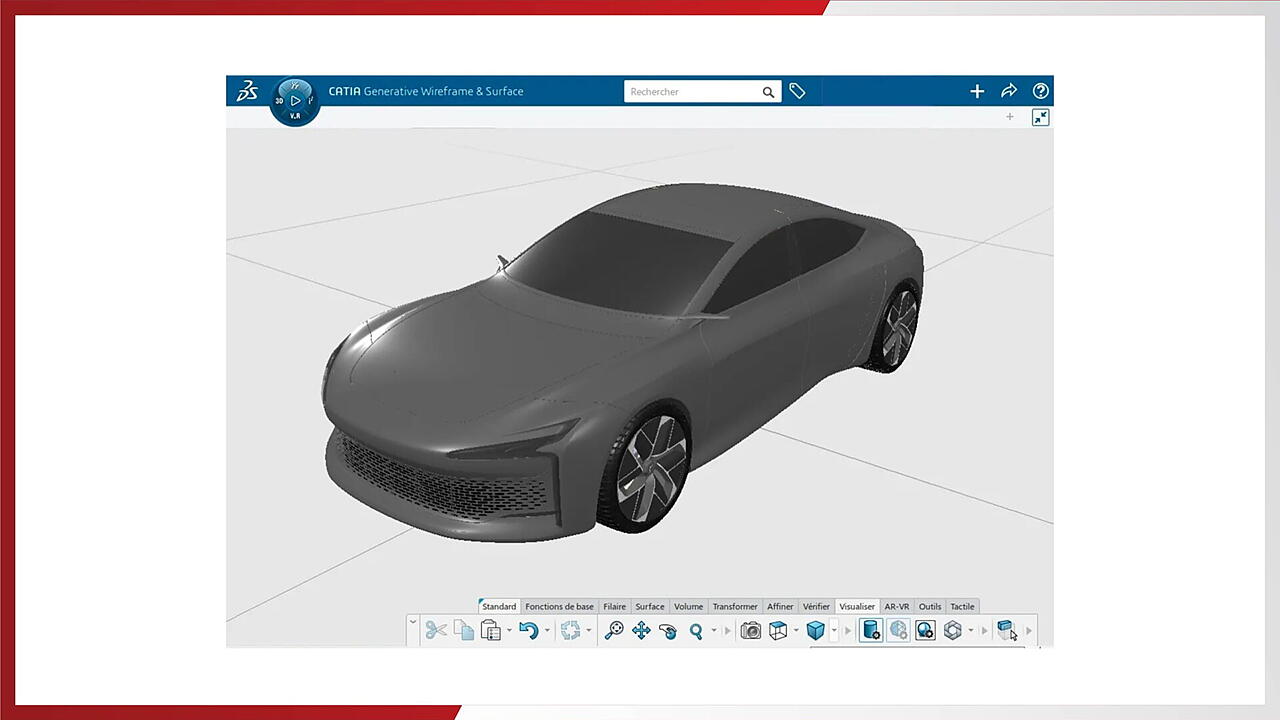Viewport: 1280px width, 720px height.
Task: Select the Rotate view icon
Action: (x=668, y=631)
